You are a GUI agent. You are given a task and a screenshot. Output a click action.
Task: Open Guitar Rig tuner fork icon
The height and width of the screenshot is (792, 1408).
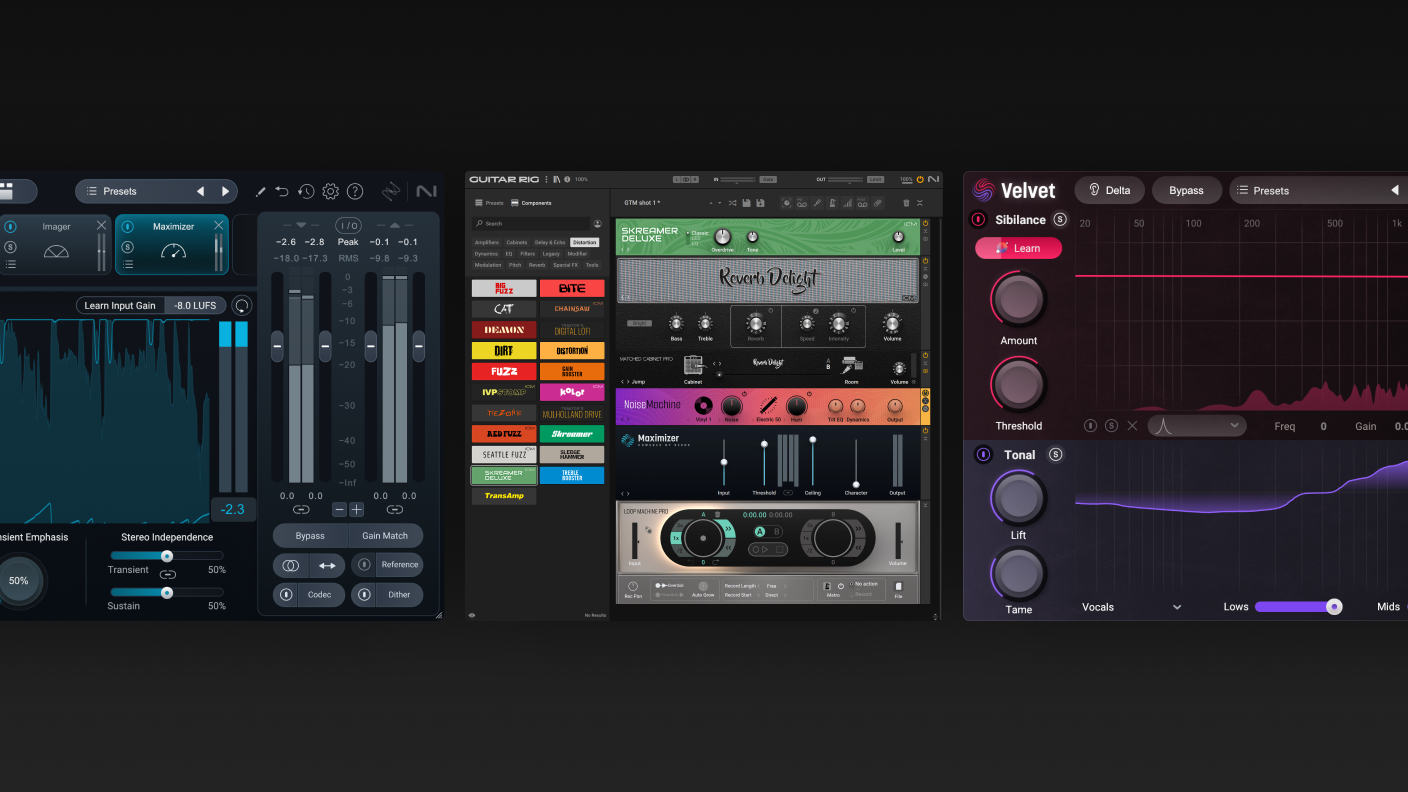pyautogui.click(x=817, y=204)
